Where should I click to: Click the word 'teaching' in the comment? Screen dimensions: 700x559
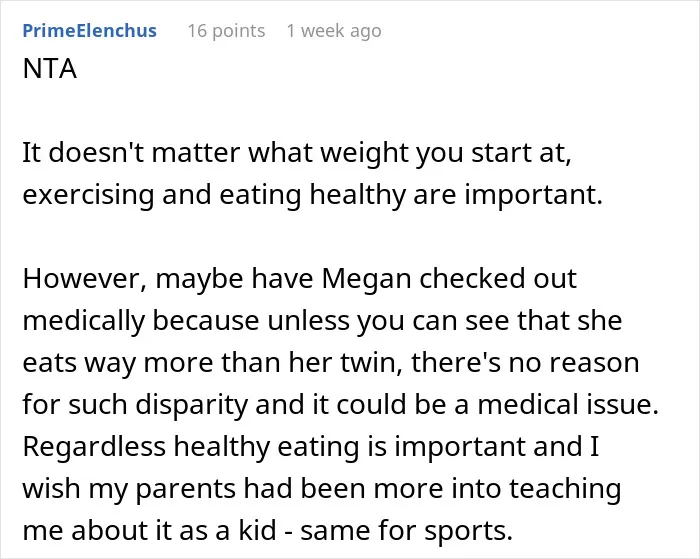[565, 489]
